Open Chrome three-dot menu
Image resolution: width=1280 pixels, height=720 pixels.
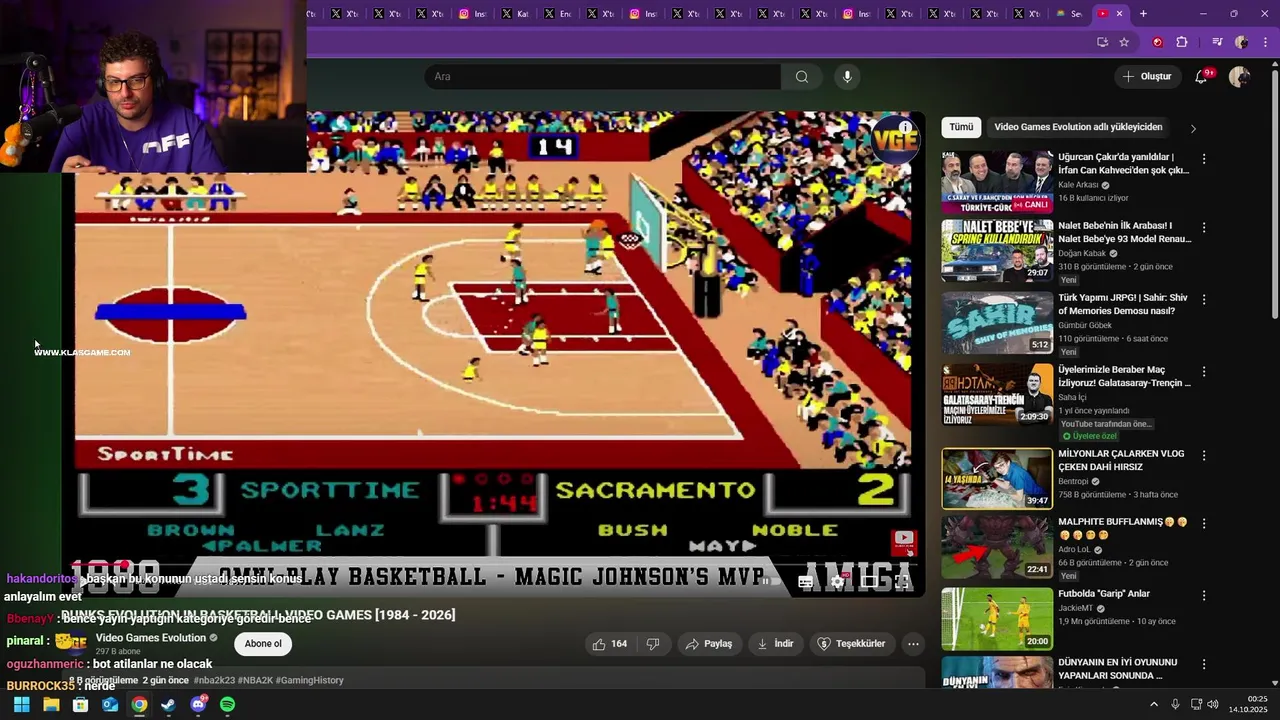tap(1265, 42)
